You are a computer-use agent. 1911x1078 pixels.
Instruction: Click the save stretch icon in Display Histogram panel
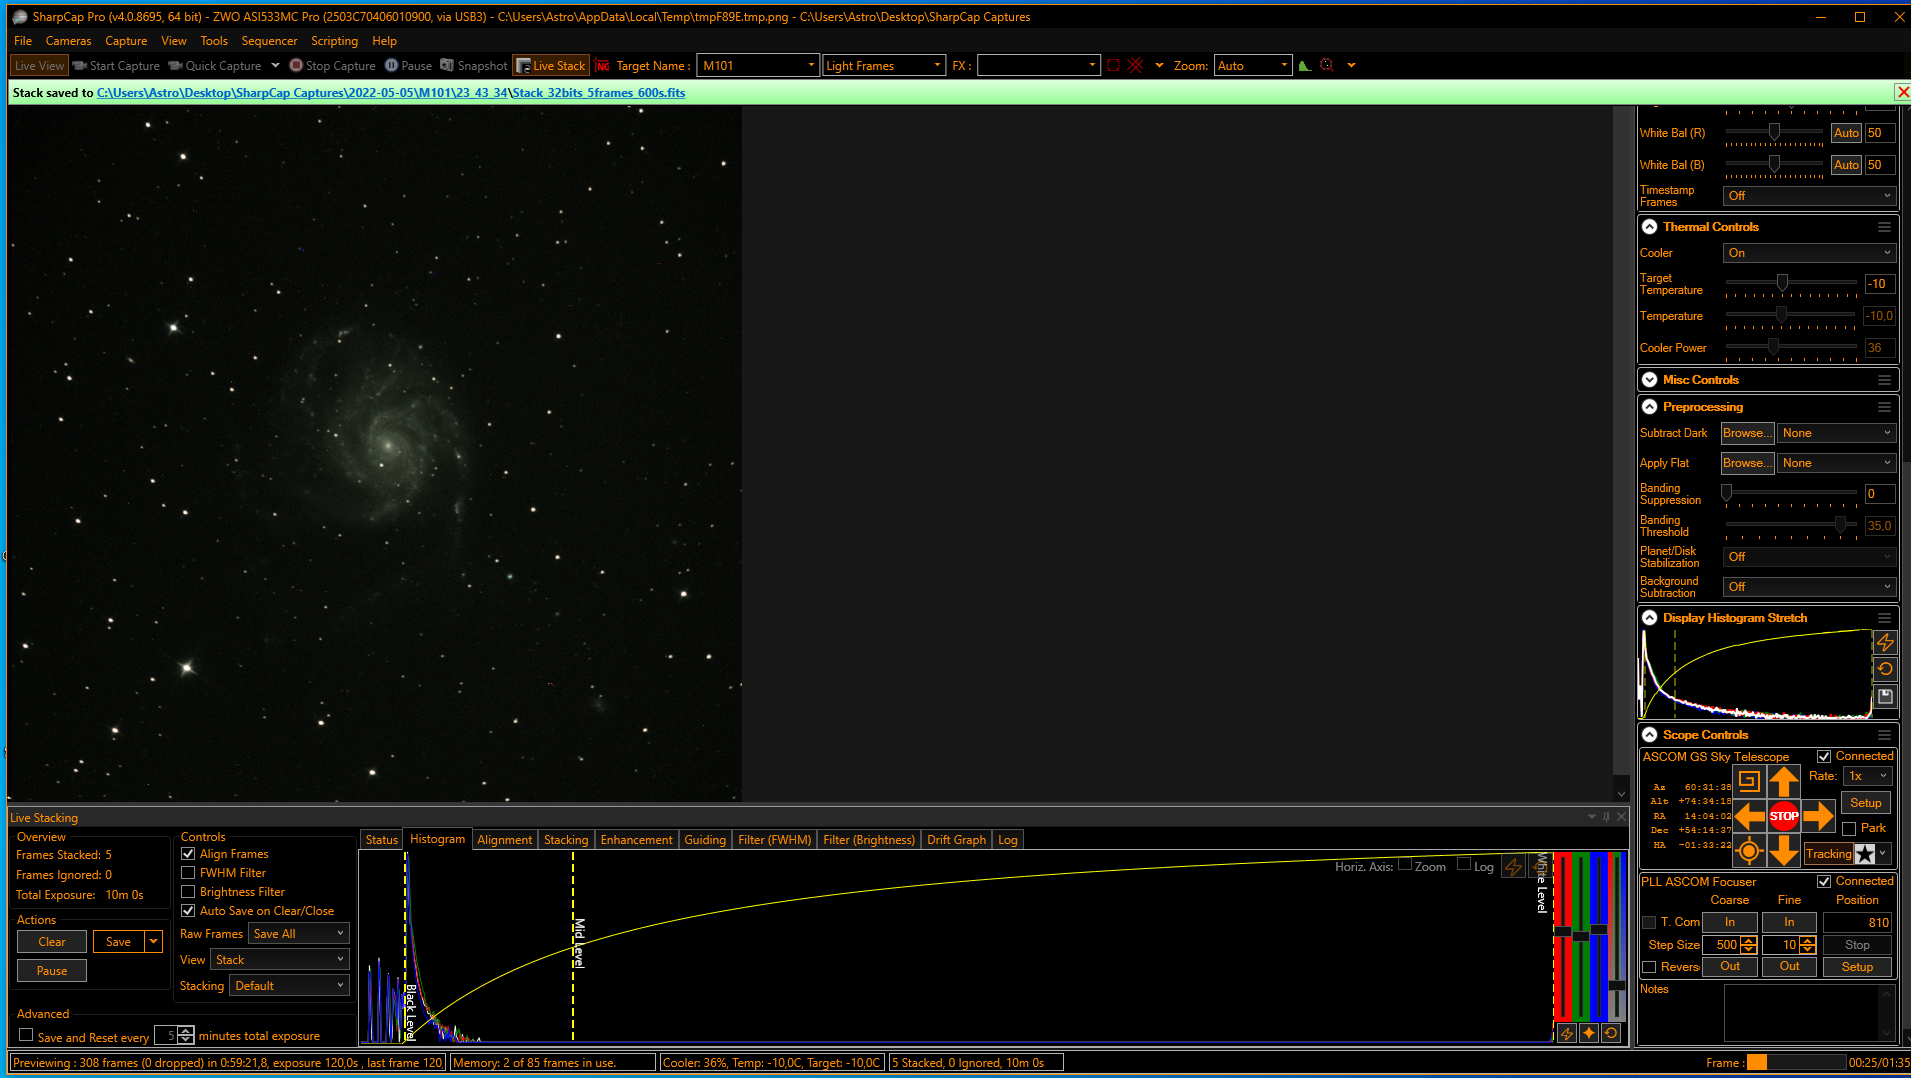1885,696
